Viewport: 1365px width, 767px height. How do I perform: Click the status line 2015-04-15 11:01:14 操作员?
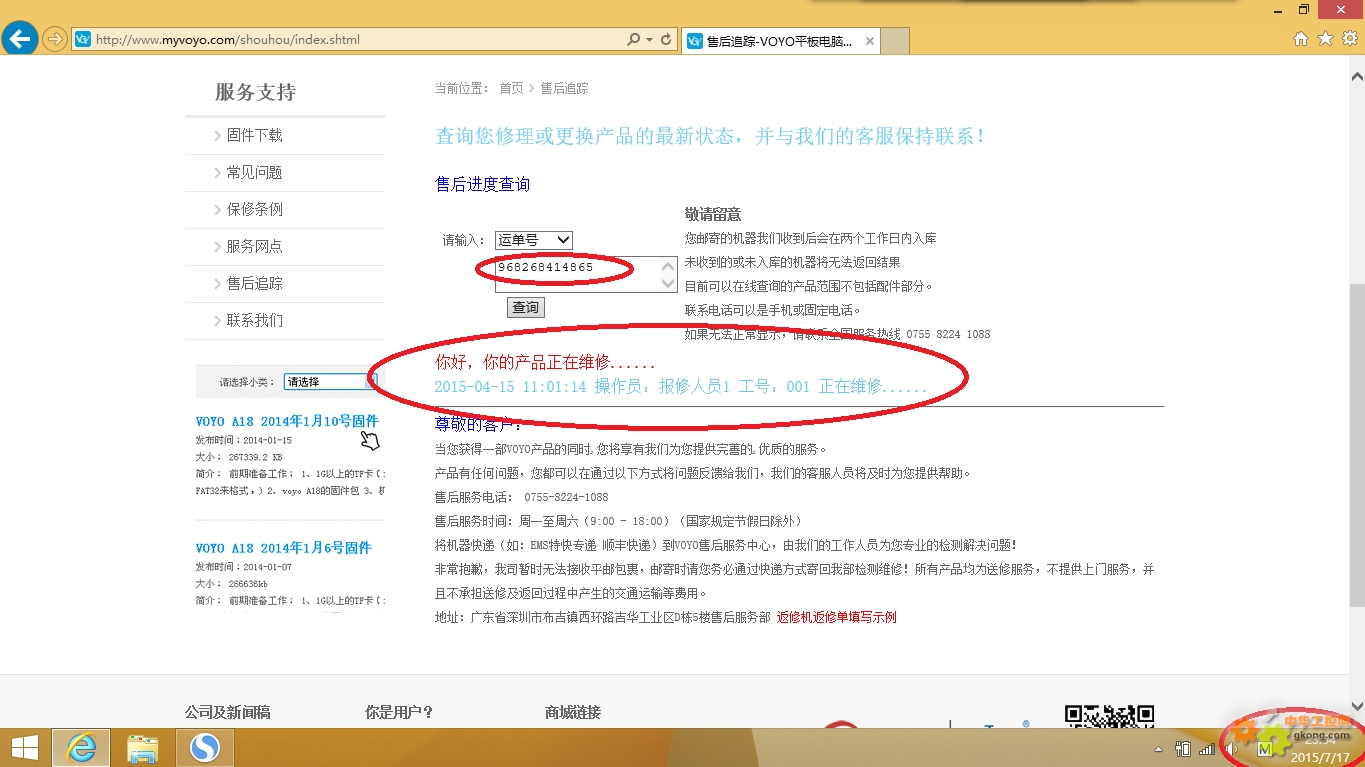[x=681, y=387]
